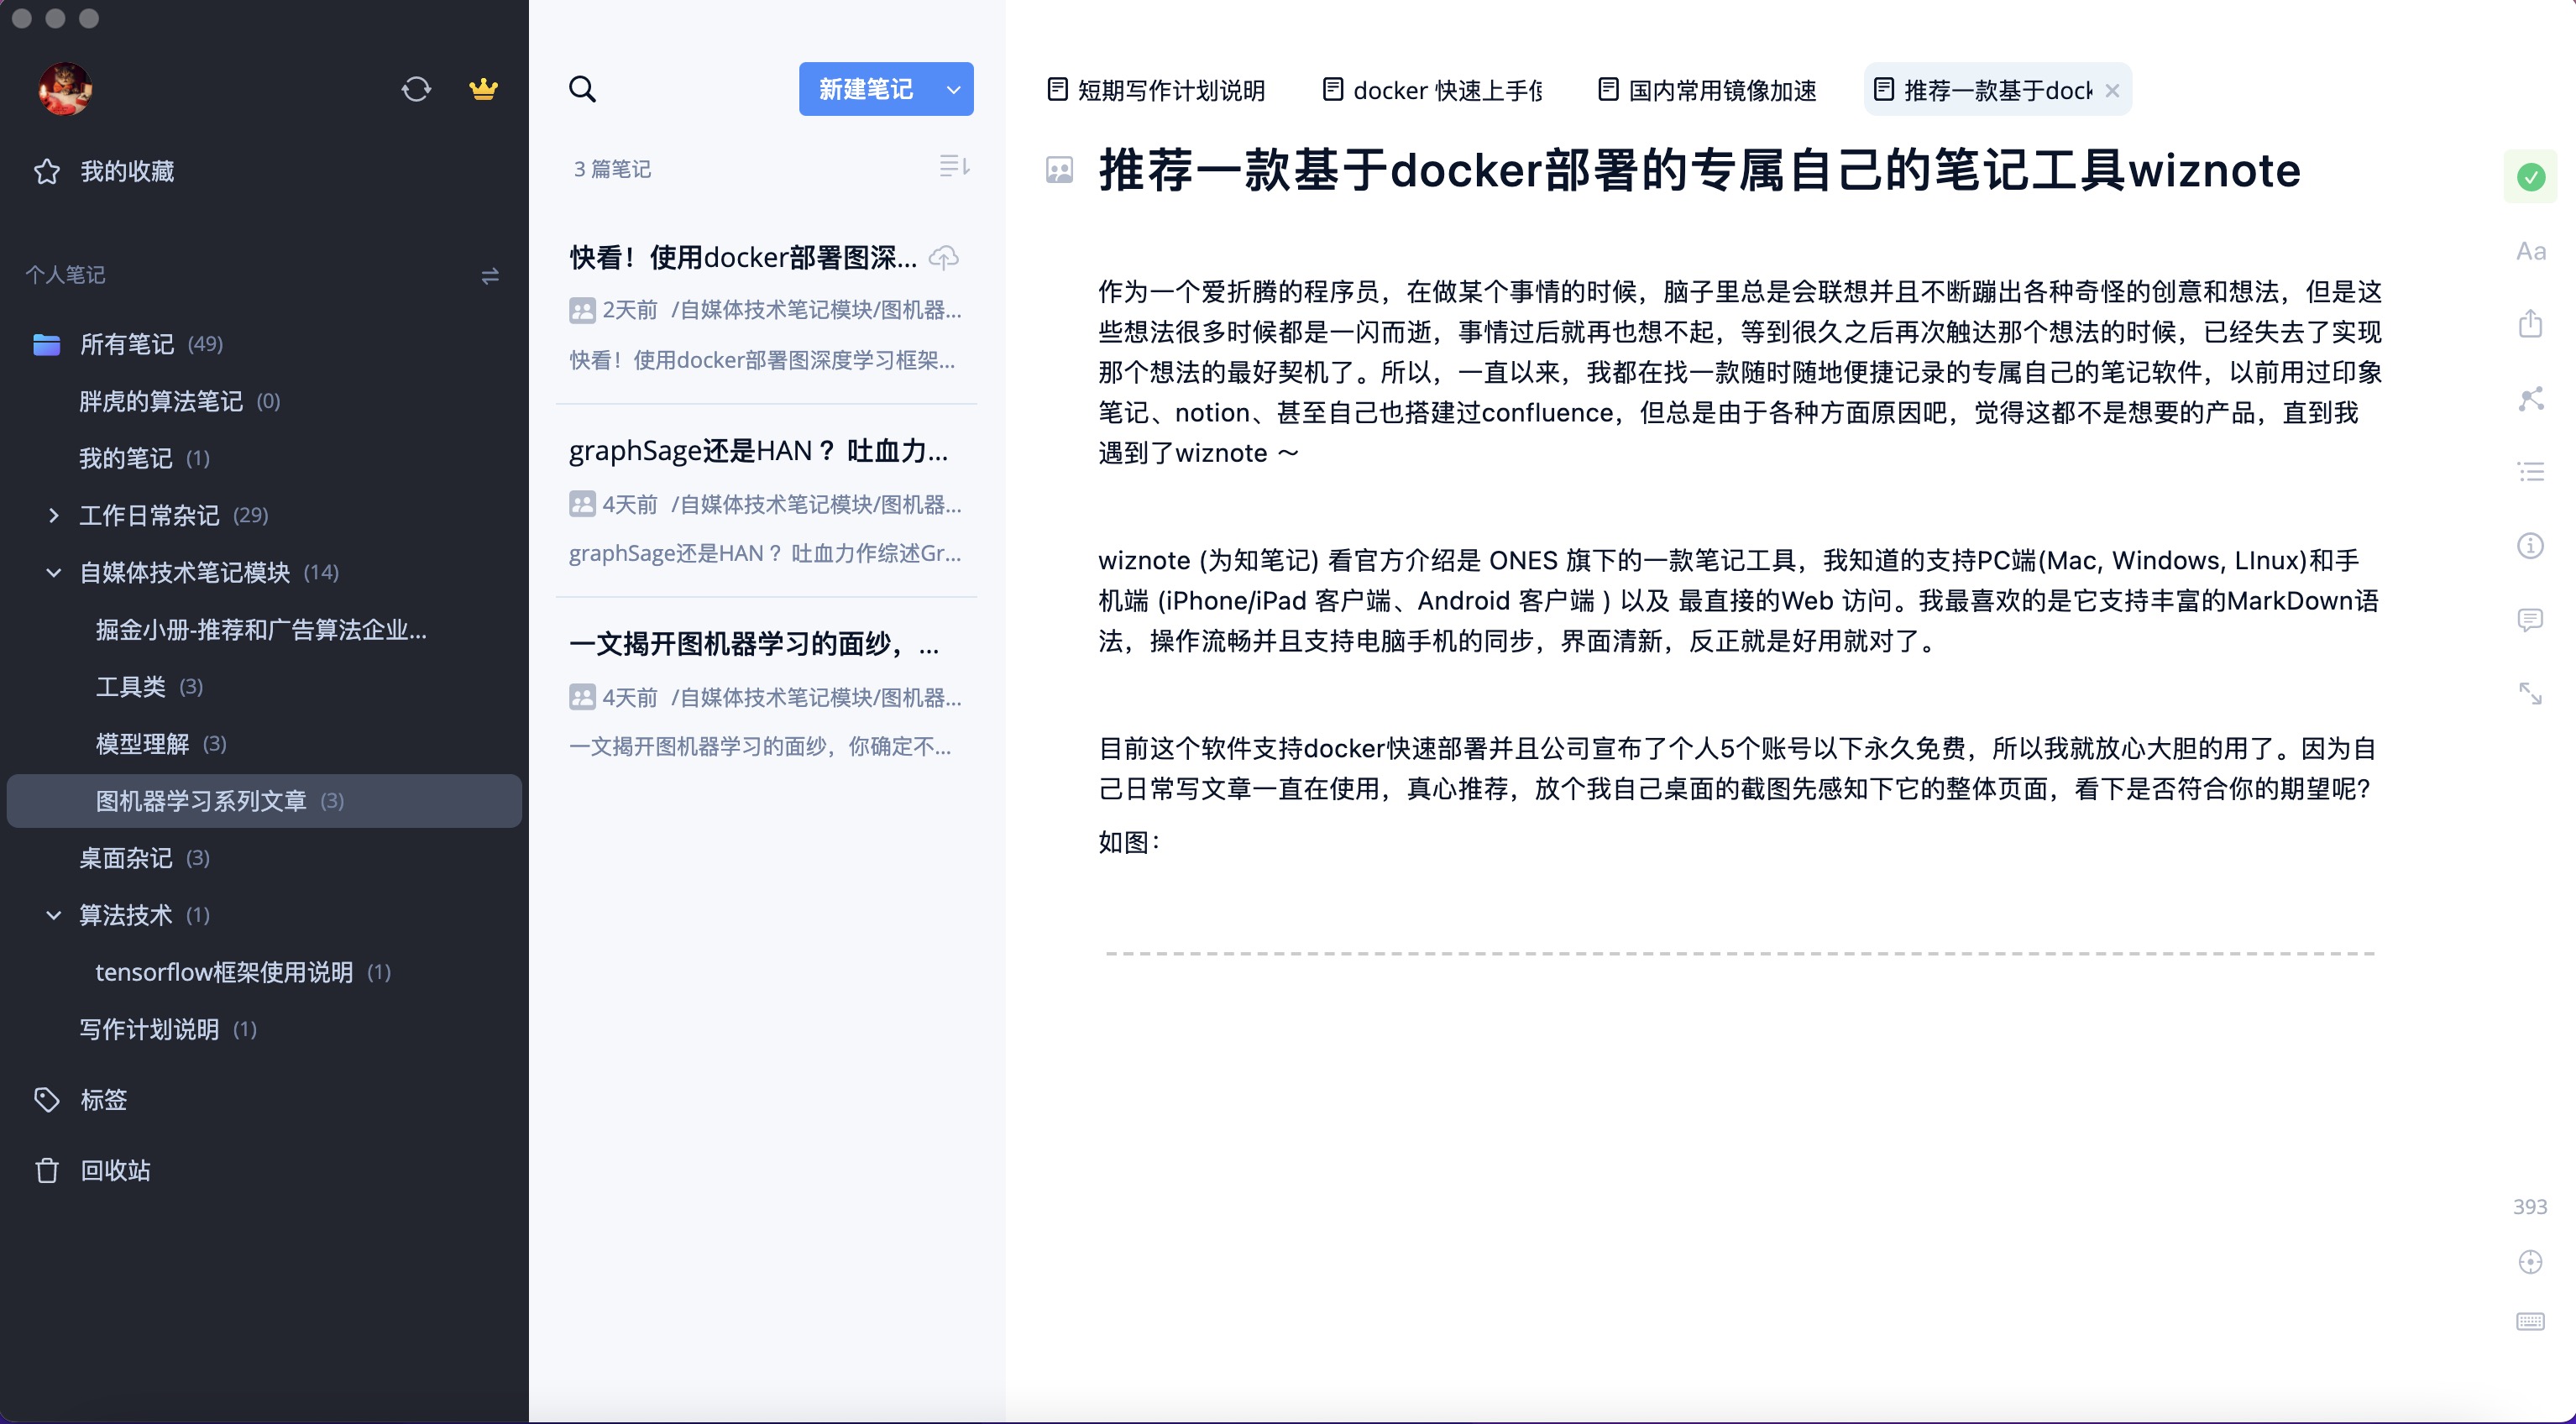
Task: Toggle the outline list icon
Action: [x=2530, y=472]
